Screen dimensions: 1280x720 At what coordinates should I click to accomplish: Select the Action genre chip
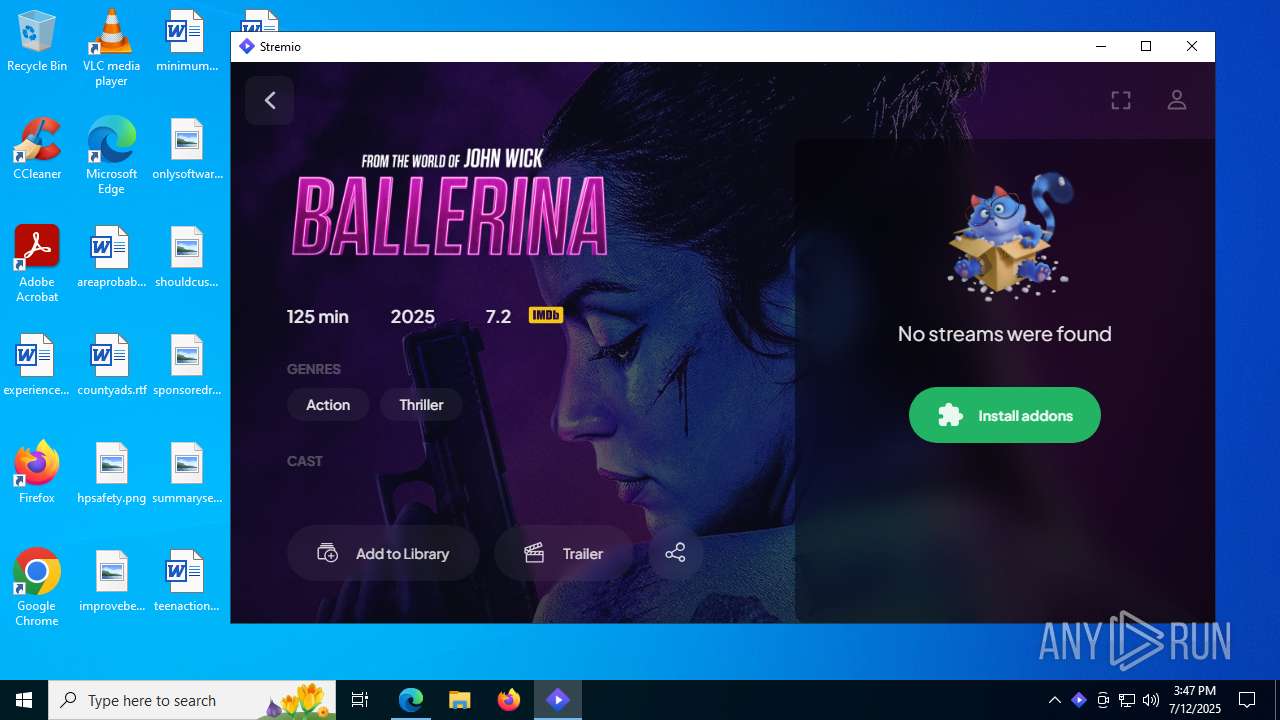coord(328,405)
